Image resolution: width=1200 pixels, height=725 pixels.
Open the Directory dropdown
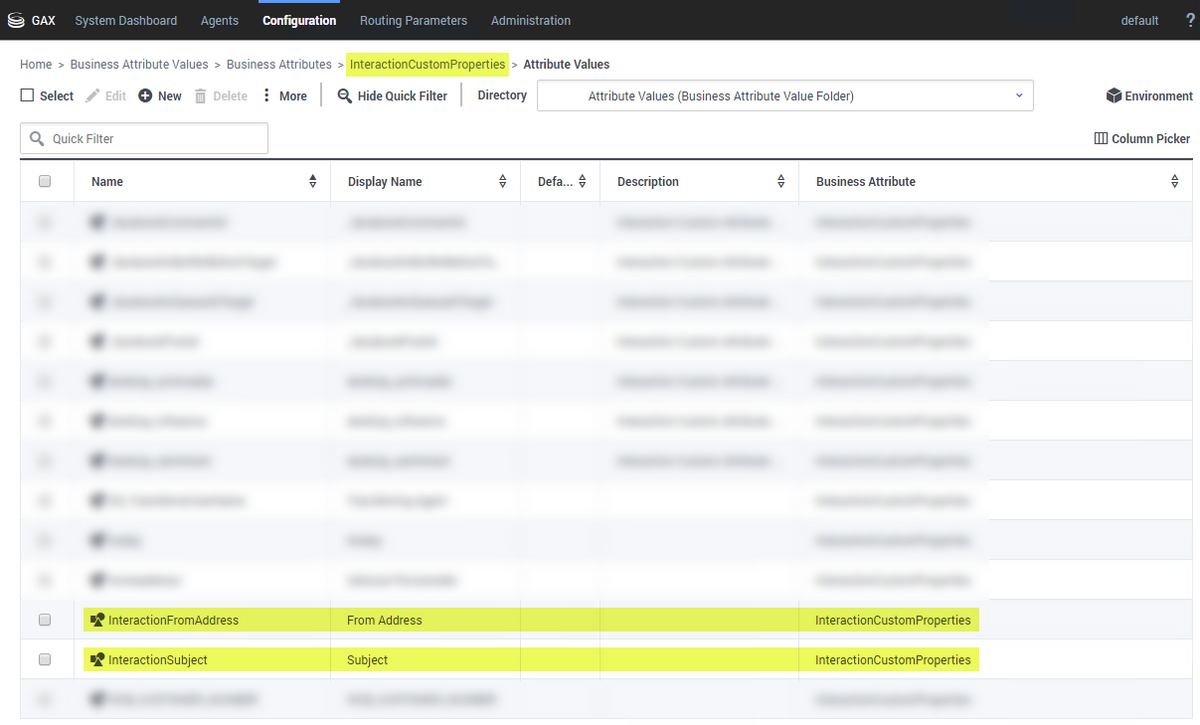coord(785,96)
